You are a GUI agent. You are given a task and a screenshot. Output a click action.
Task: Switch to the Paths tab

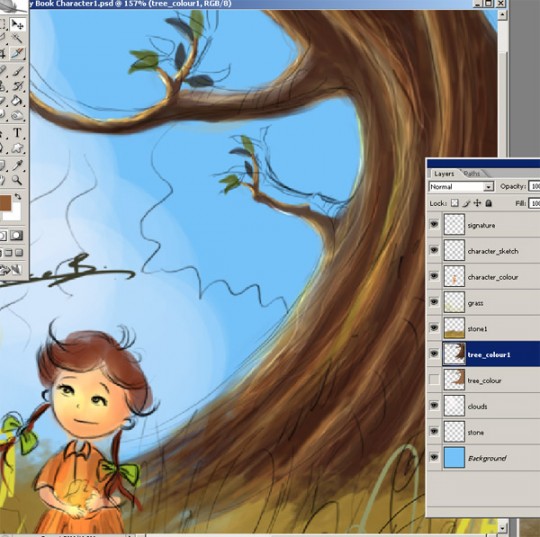[x=471, y=174]
